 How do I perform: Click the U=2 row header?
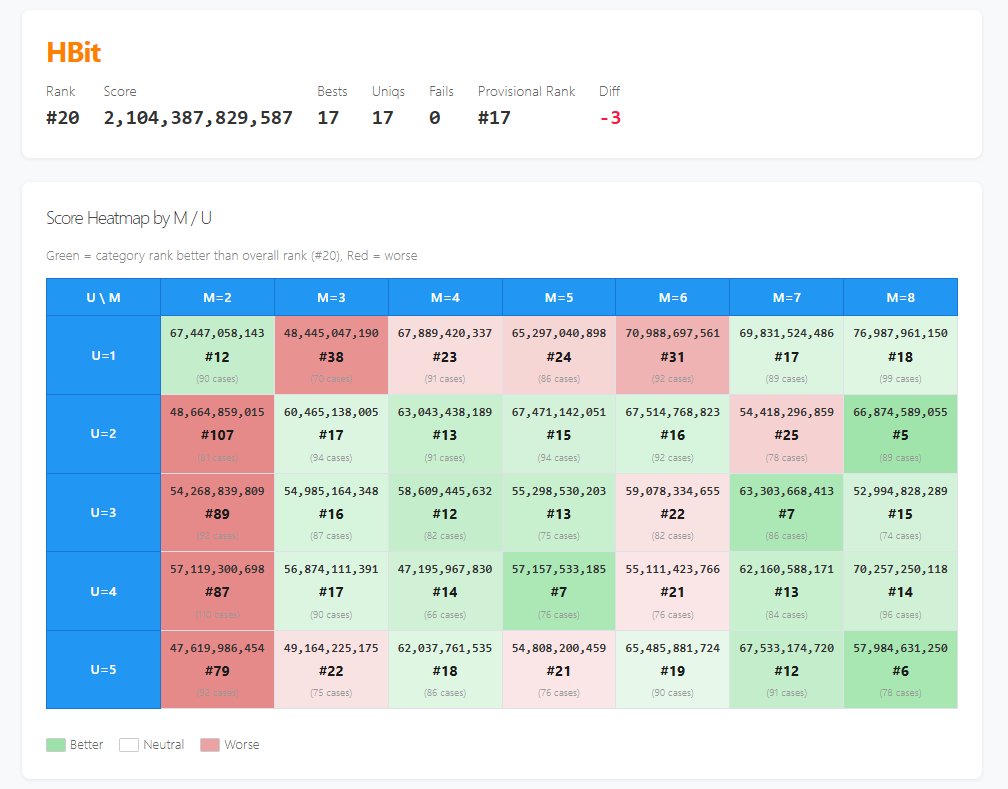[x=104, y=434]
